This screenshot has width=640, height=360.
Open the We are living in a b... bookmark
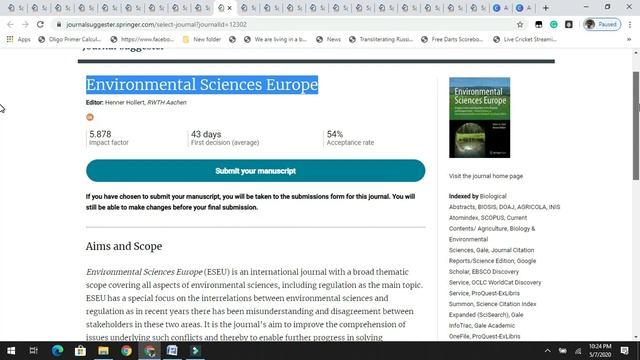275,39
